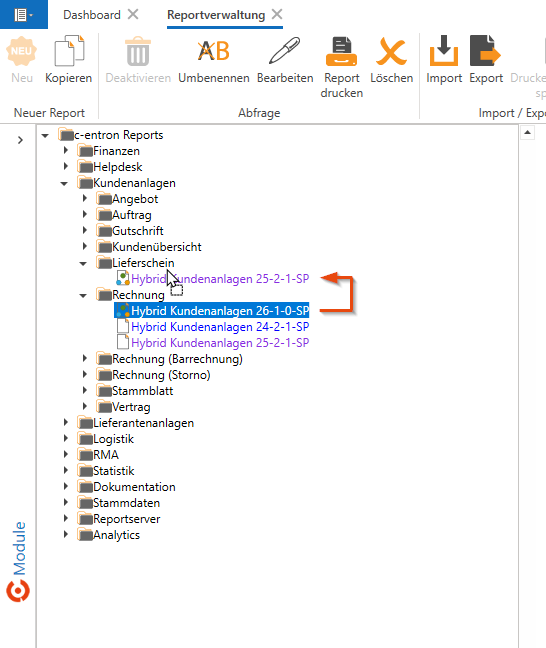Screen dimensions: 546x648
Task: Select the Kundenübersicht tree label
Action: (x=157, y=247)
